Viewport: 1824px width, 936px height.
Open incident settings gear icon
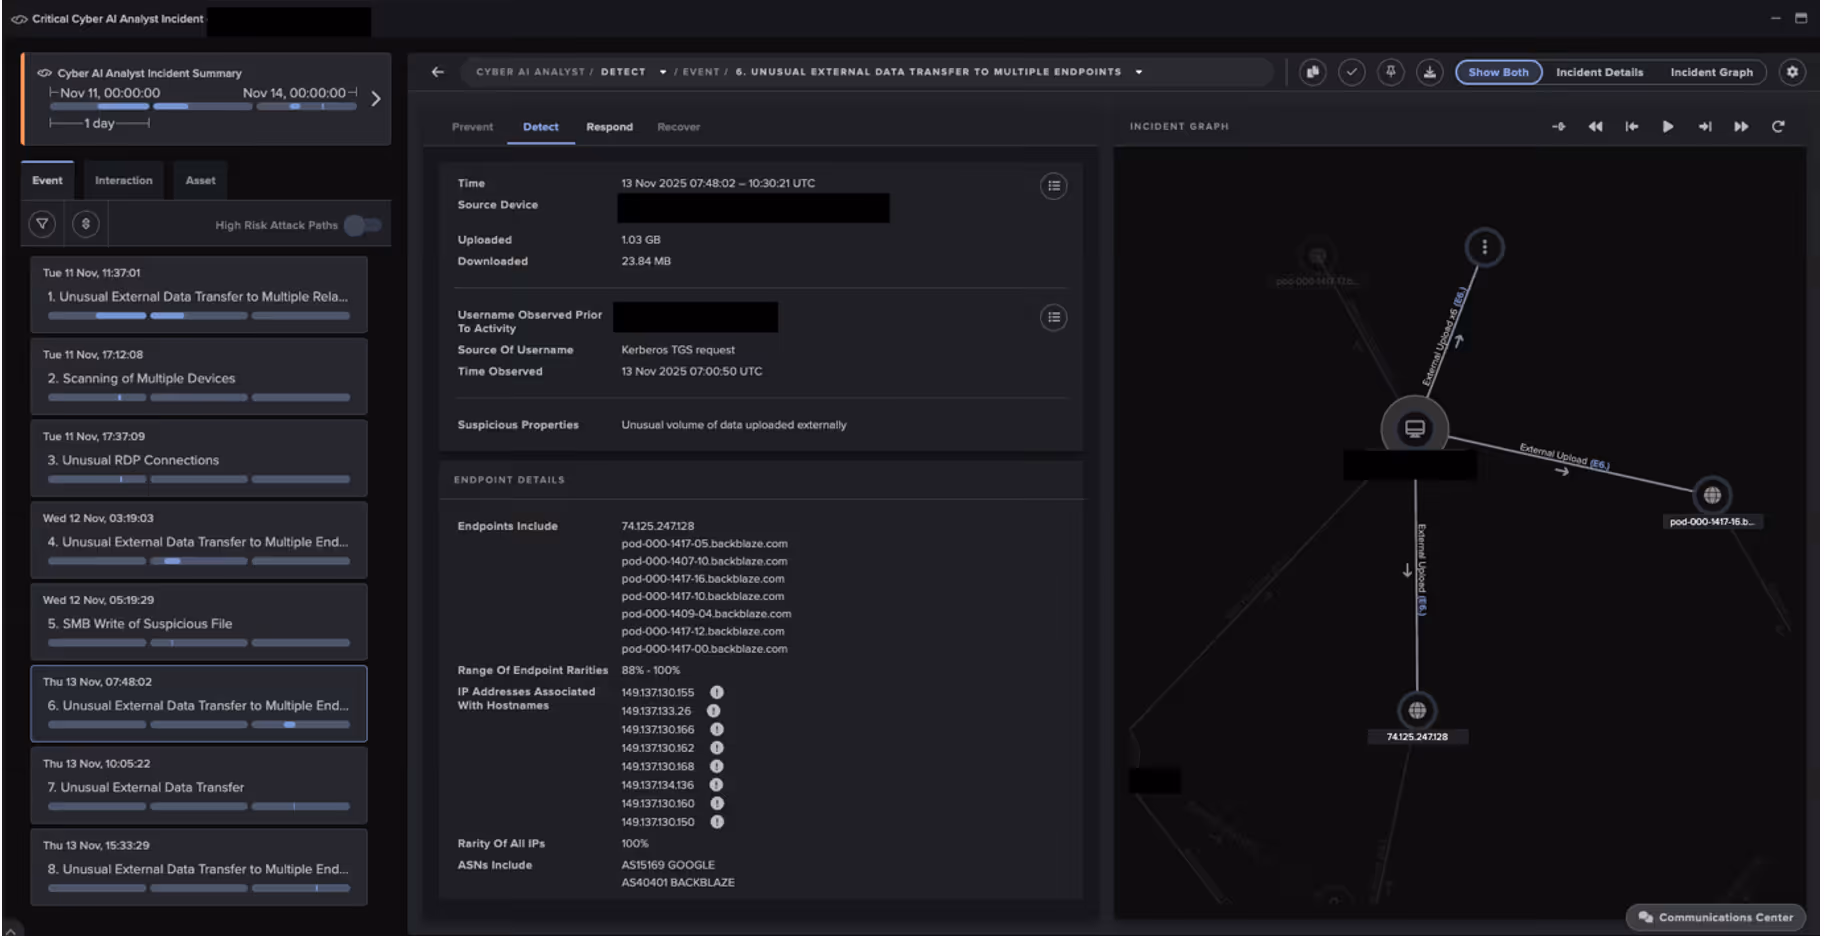click(1792, 72)
